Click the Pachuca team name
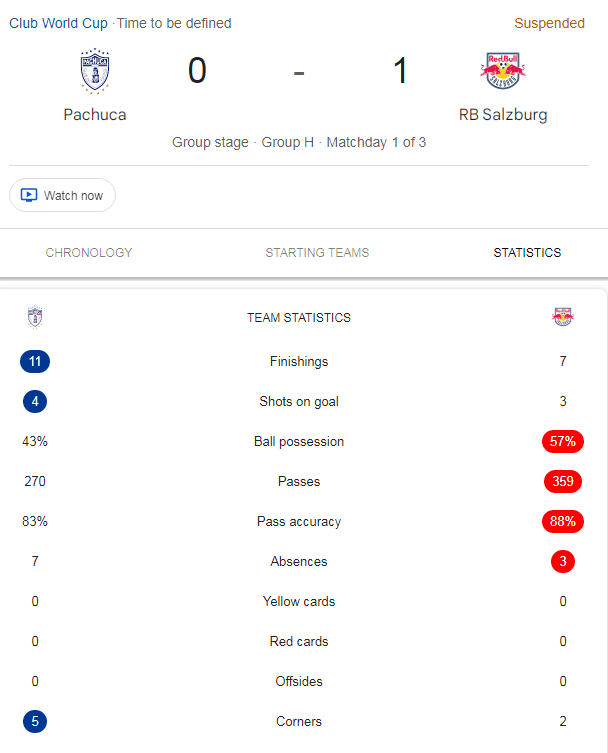This screenshot has width=608, height=753. coord(95,115)
